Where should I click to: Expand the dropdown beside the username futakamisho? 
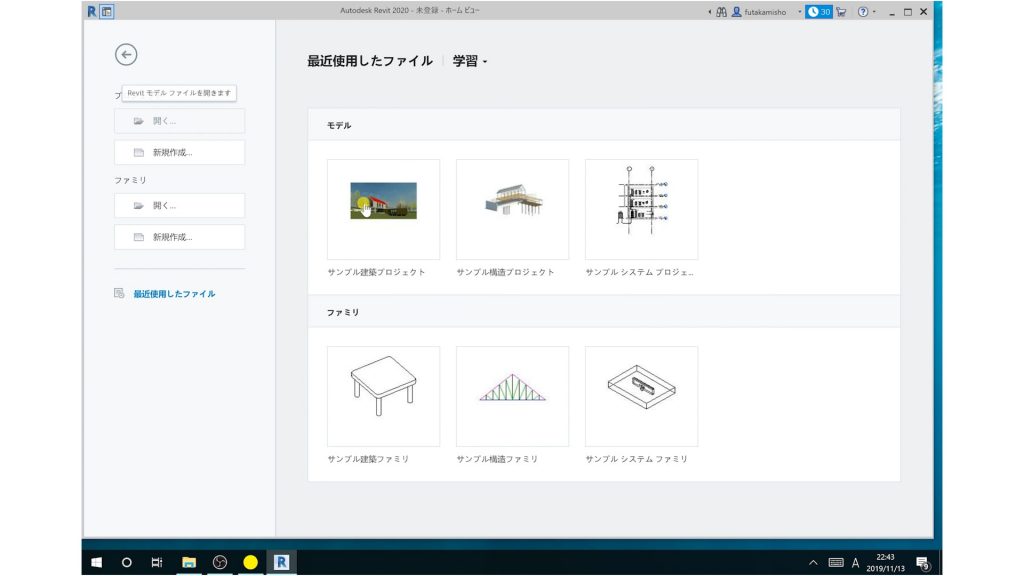[800, 11]
